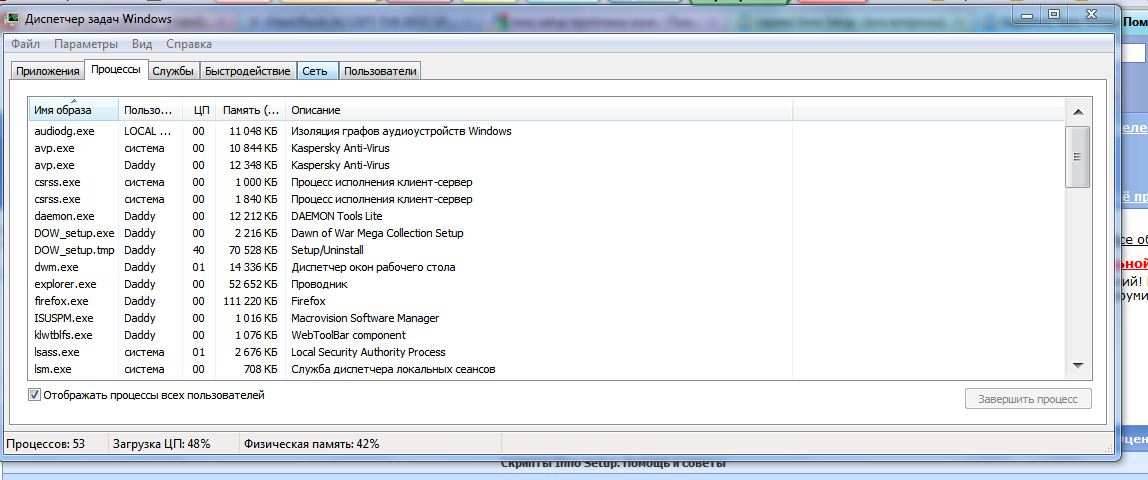This screenshot has width=1148, height=480.
Task: Select the explorer.exe process row
Action: (x=65, y=284)
